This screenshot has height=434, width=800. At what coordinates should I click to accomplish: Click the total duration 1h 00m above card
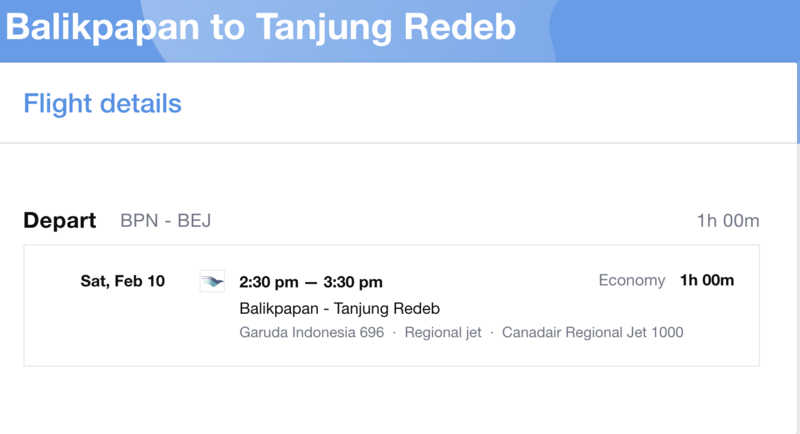(x=728, y=221)
